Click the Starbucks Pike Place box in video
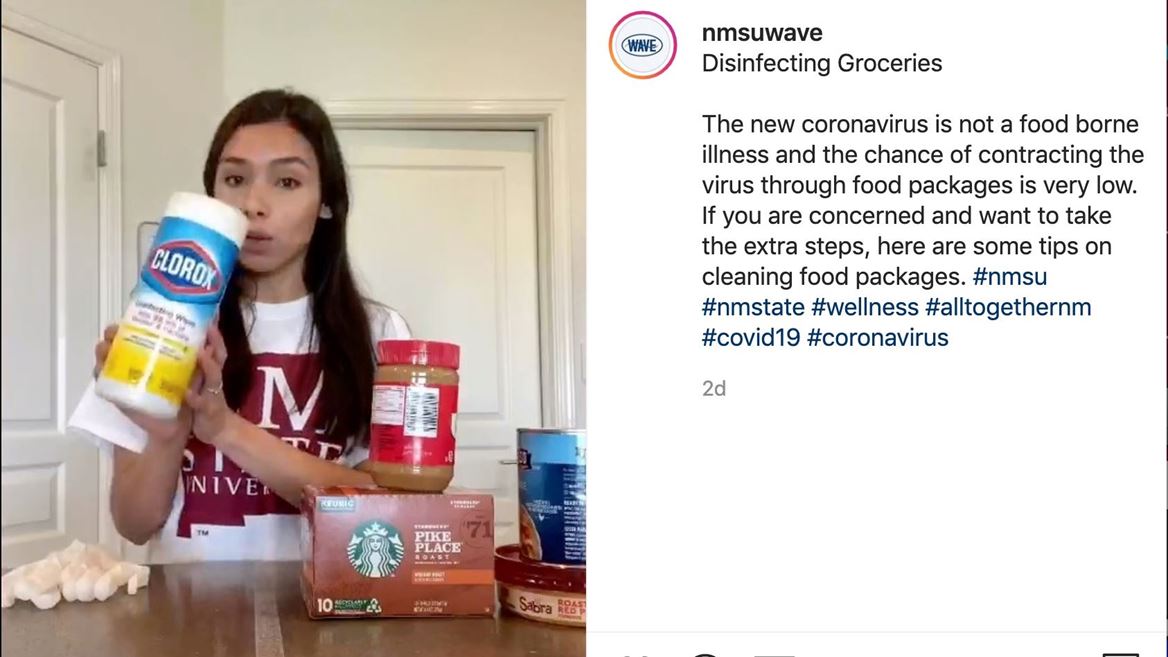Viewport: 1168px width, 657px height. tap(399, 551)
